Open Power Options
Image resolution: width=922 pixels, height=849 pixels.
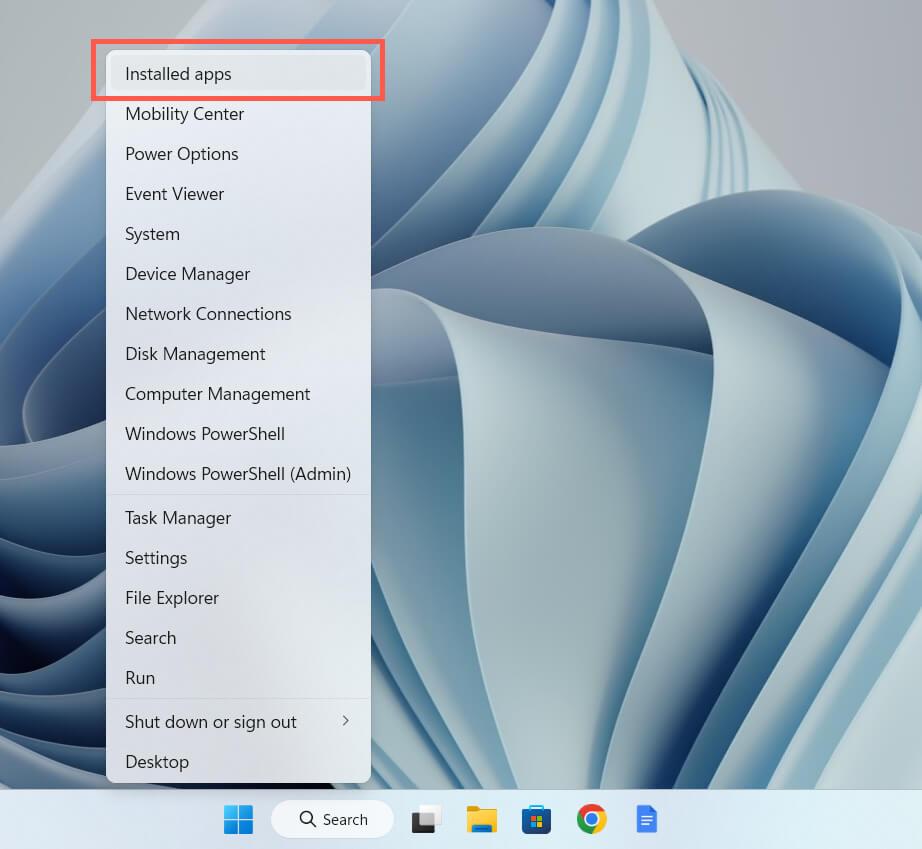238,154
